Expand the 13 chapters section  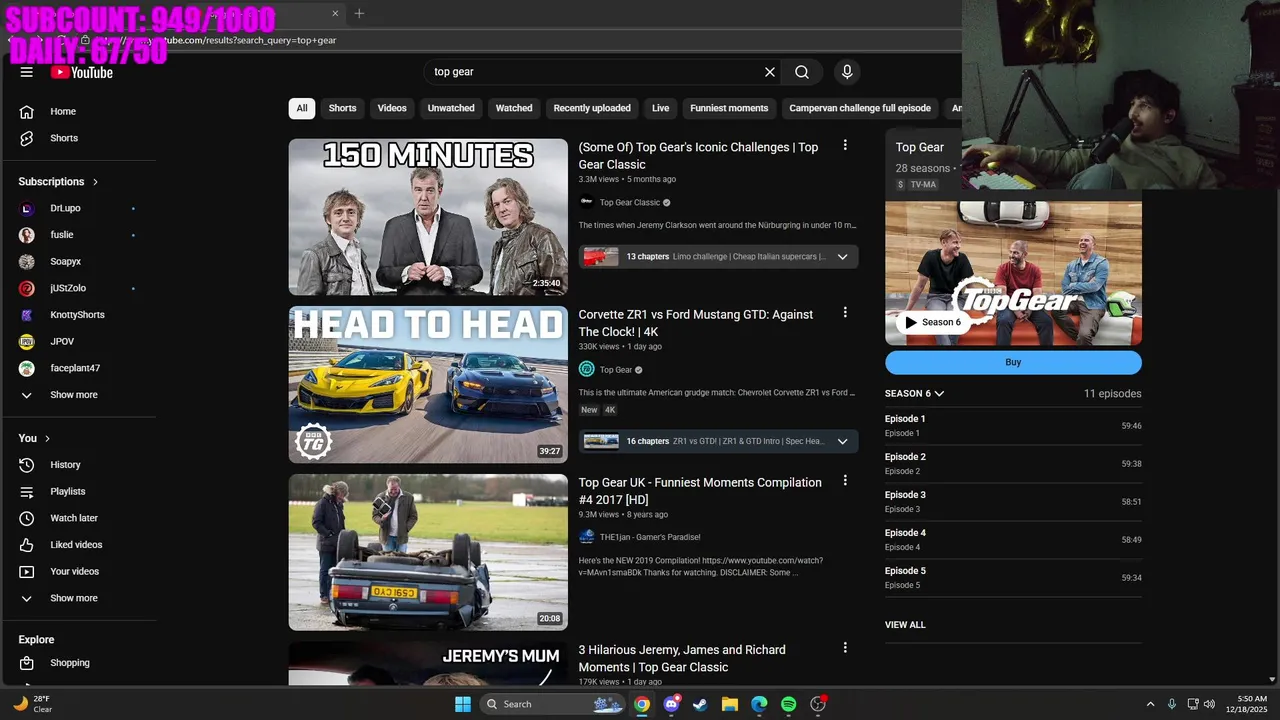(718, 257)
